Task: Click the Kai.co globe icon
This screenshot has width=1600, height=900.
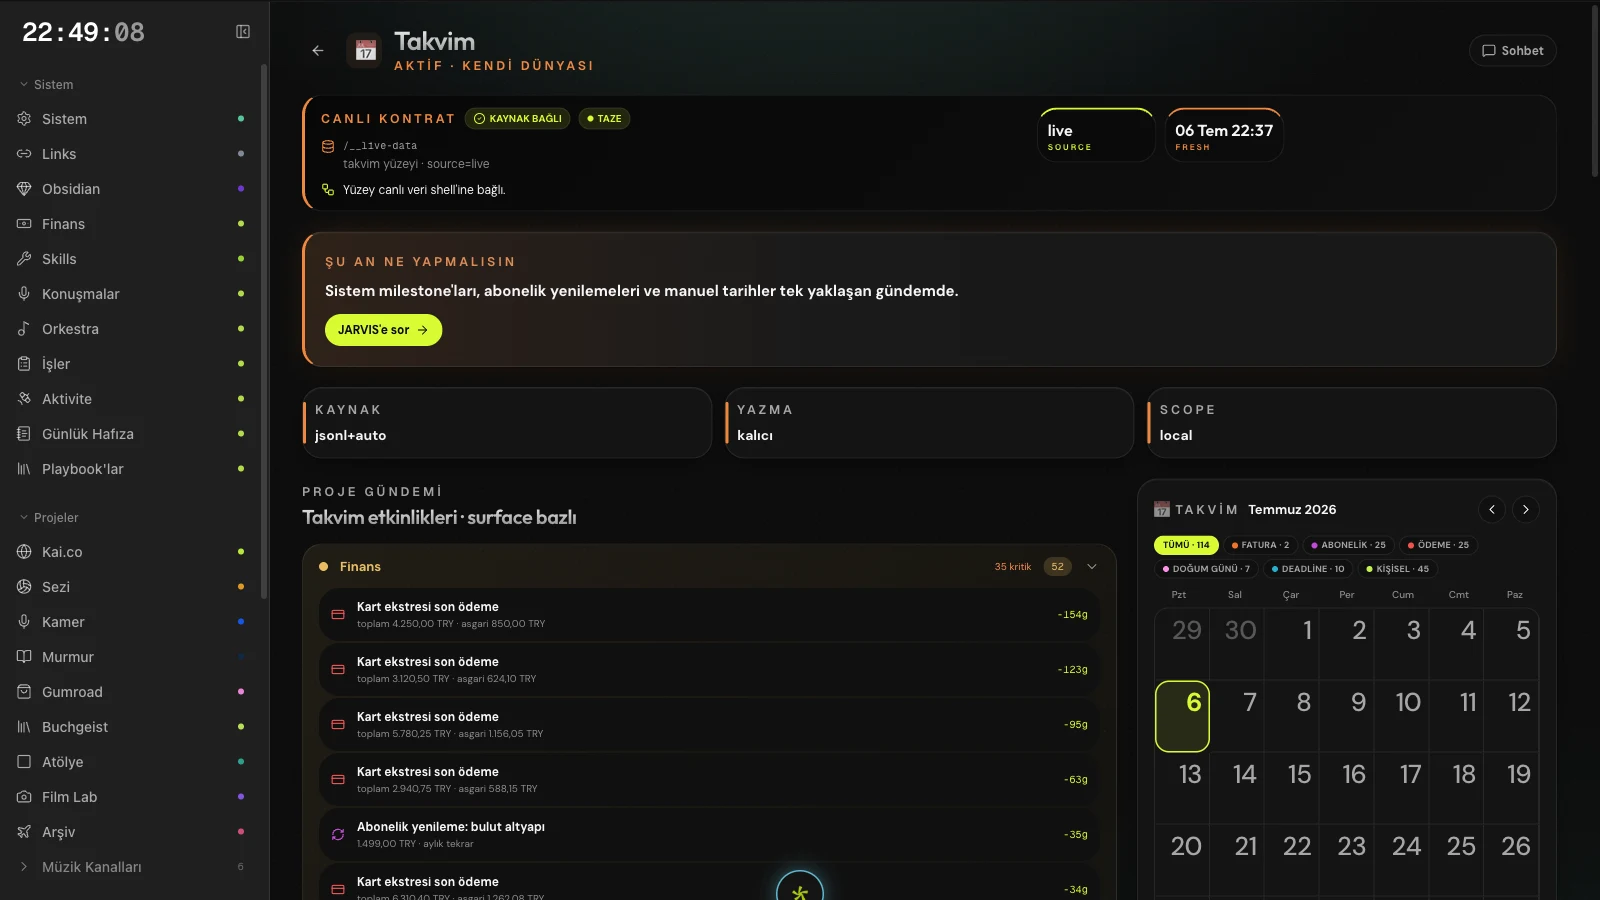Action: click(24, 552)
